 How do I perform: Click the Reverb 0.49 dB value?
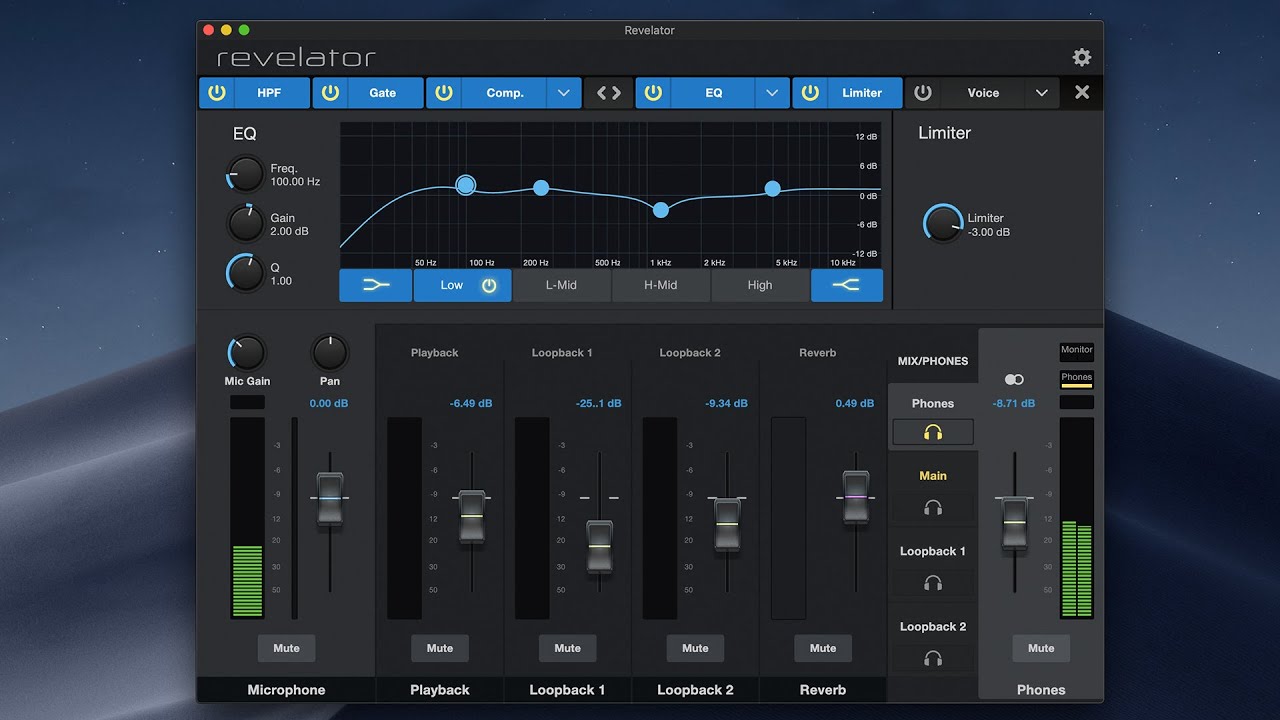855,404
